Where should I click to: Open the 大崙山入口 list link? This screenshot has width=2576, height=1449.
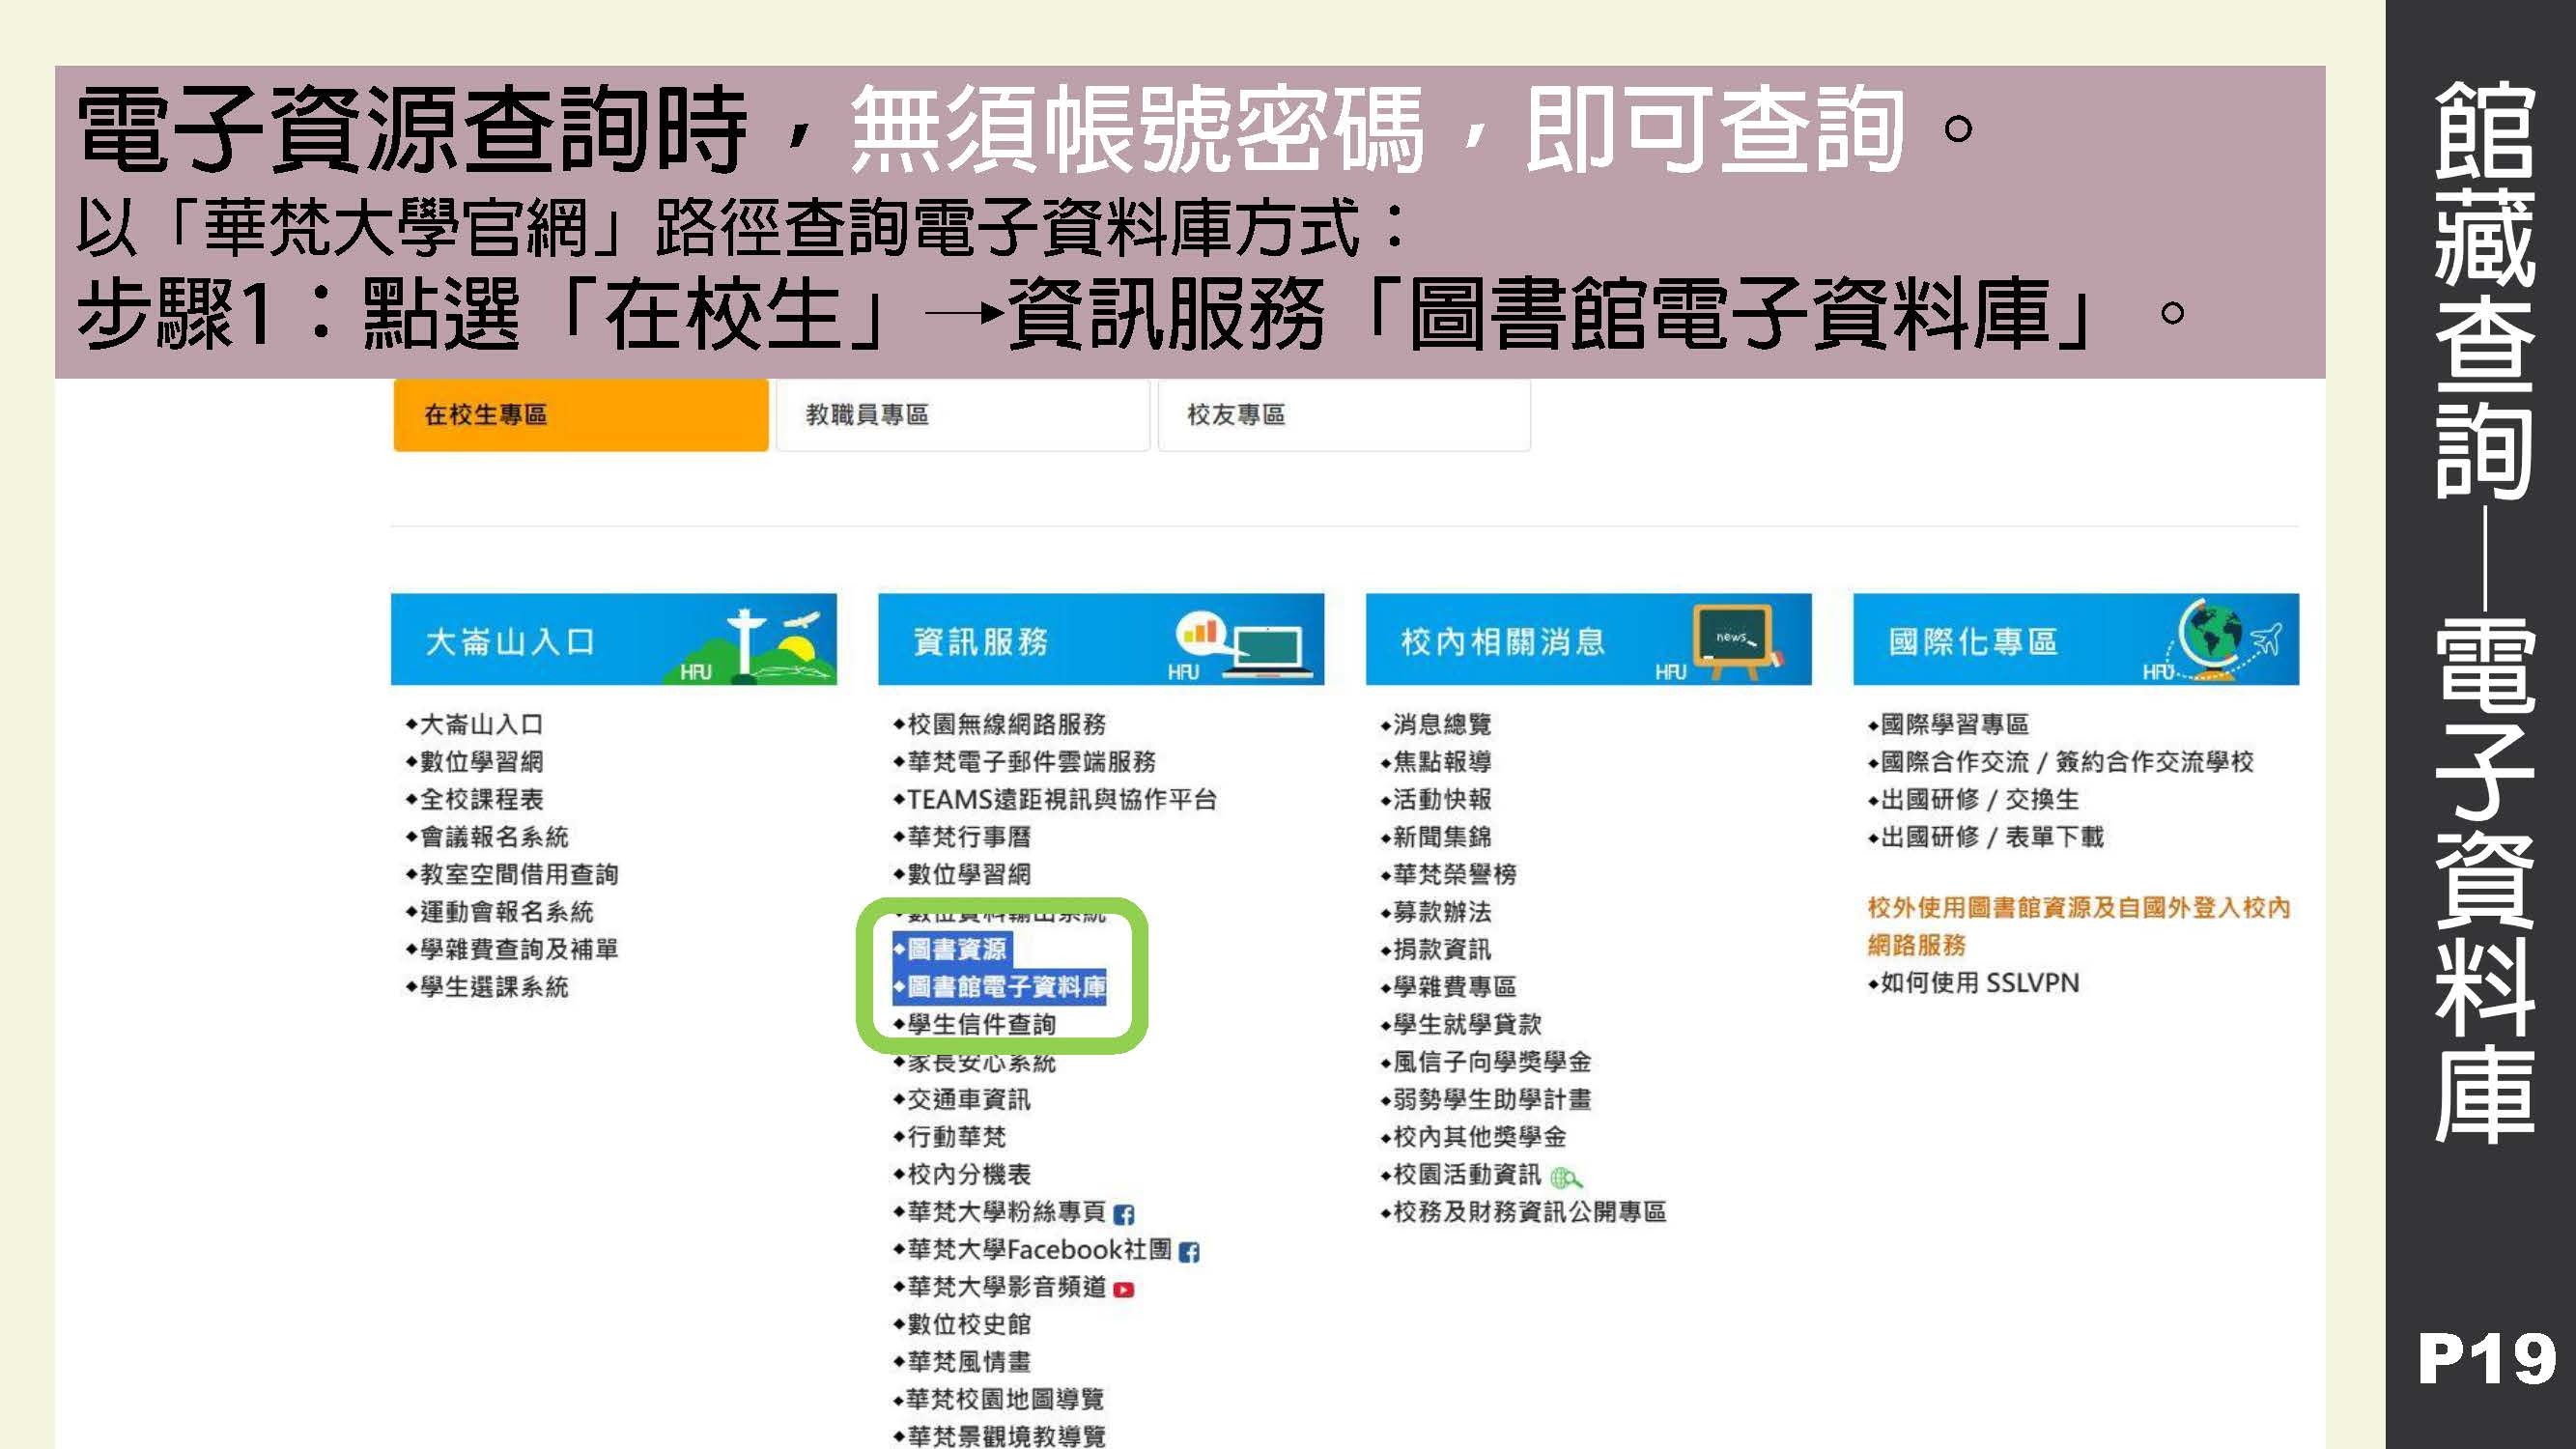pyautogui.click(x=481, y=724)
